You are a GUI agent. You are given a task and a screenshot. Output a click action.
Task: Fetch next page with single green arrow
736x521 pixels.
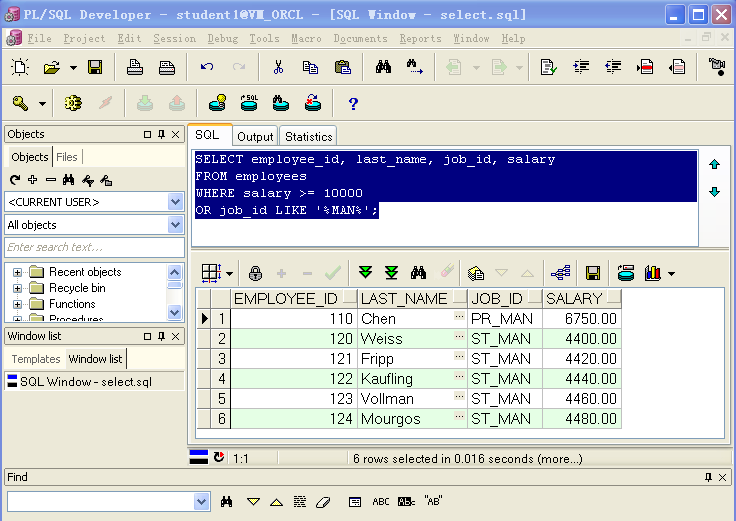coord(366,273)
